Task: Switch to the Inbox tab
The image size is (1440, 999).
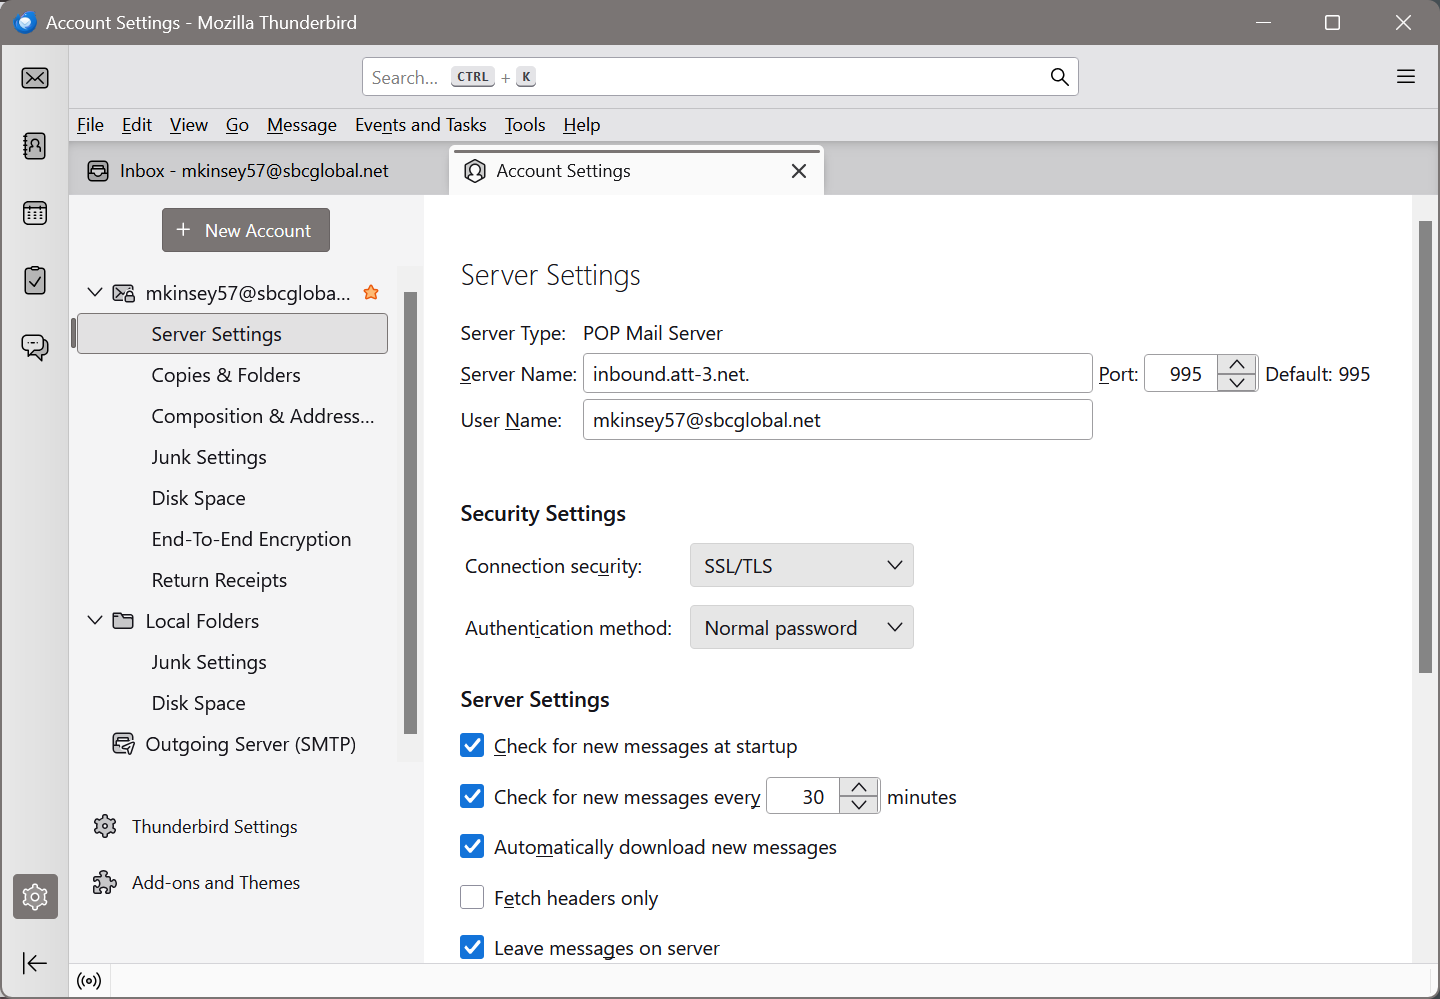Action: coord(254,171)
